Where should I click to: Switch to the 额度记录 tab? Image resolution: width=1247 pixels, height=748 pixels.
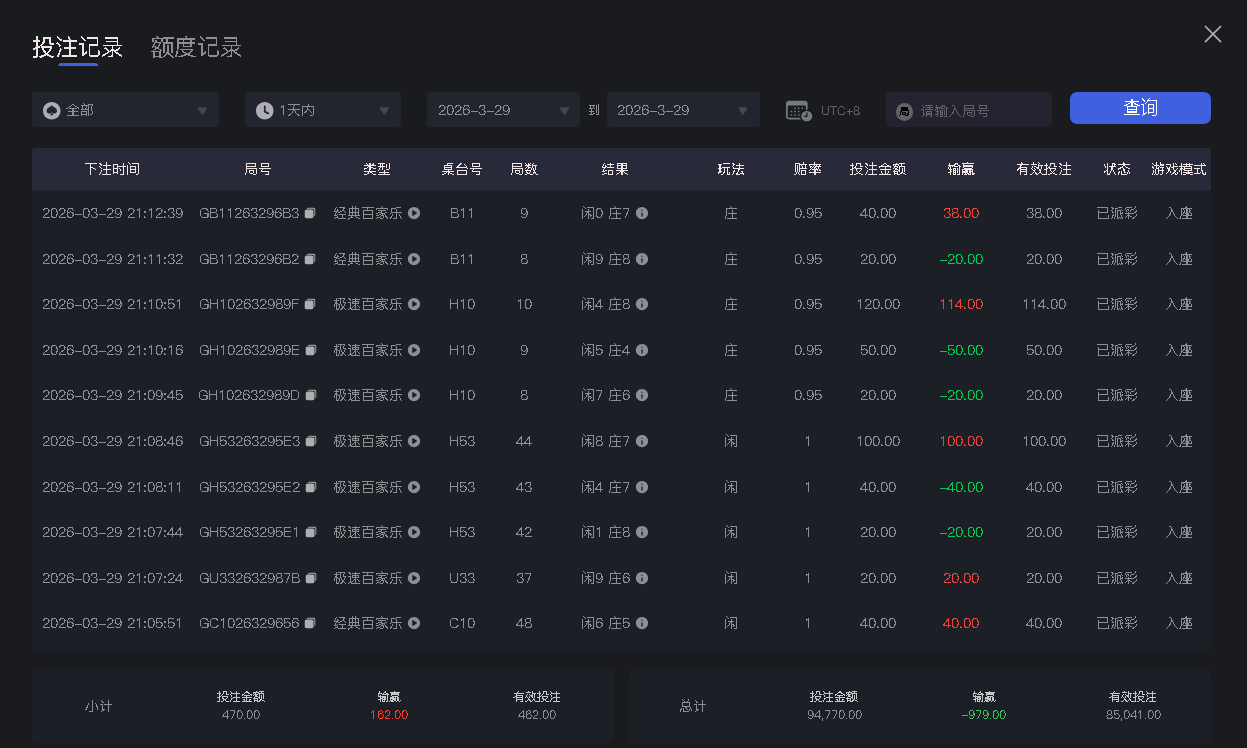tap(195, 47)
